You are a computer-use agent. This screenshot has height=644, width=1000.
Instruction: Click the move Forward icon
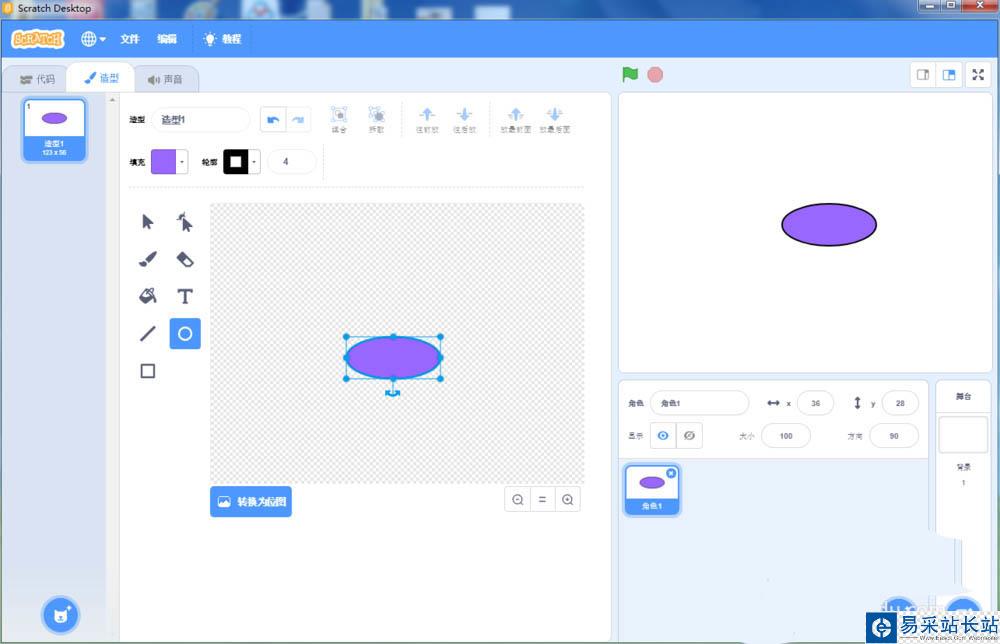click(427, 119)
